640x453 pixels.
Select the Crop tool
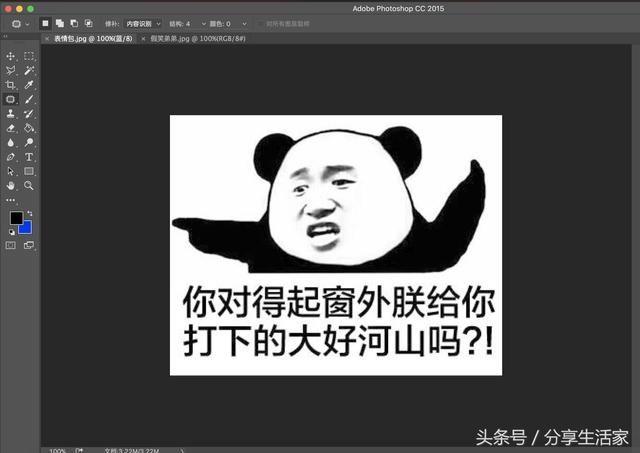(11, 85)
